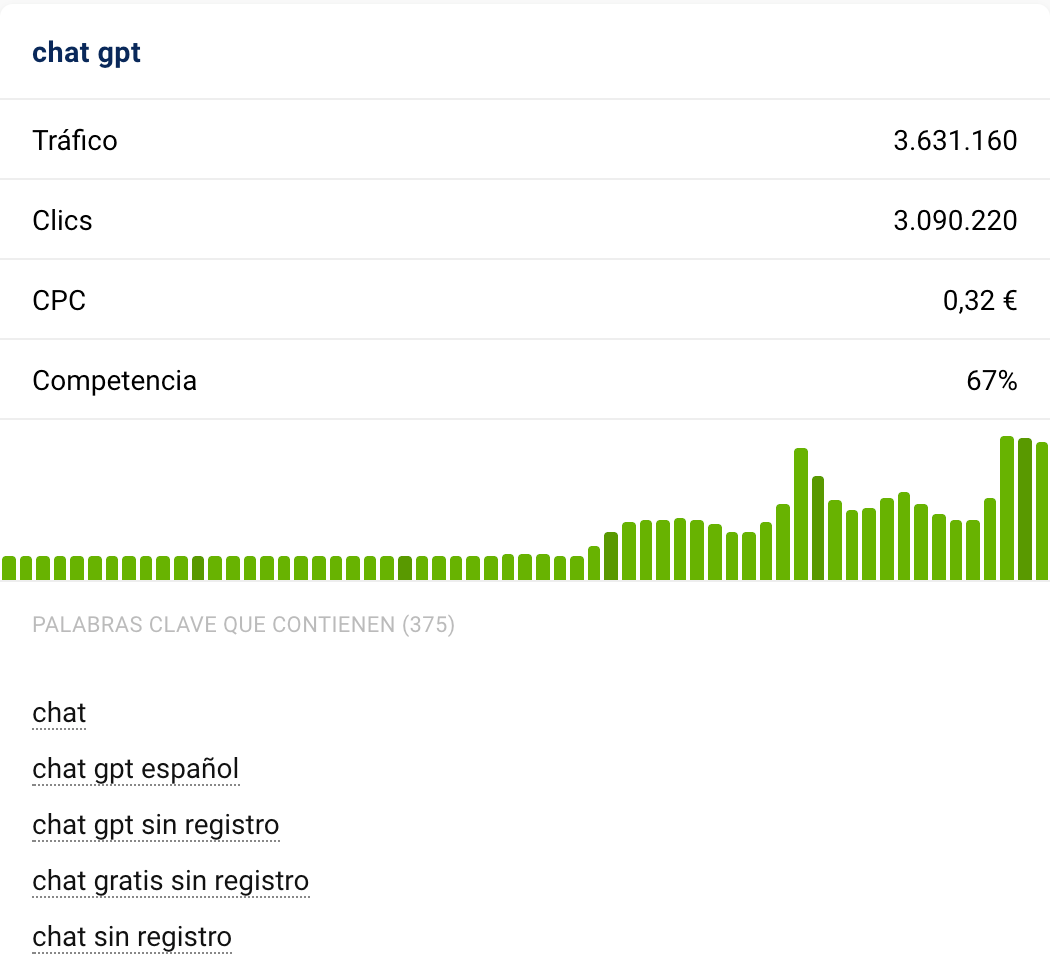Click the CPC row label
1050x972 pixels.
[59, 300]
